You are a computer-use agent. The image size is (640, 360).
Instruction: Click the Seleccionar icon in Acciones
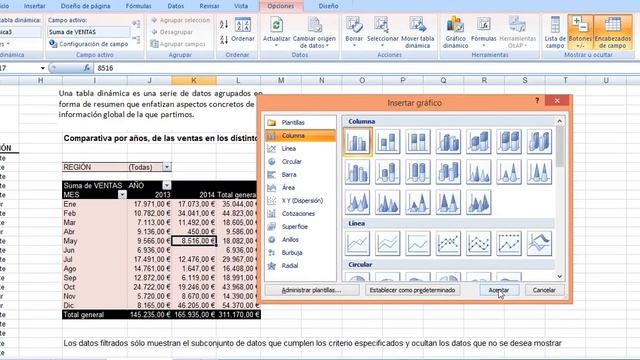click(x=382, y=25)
